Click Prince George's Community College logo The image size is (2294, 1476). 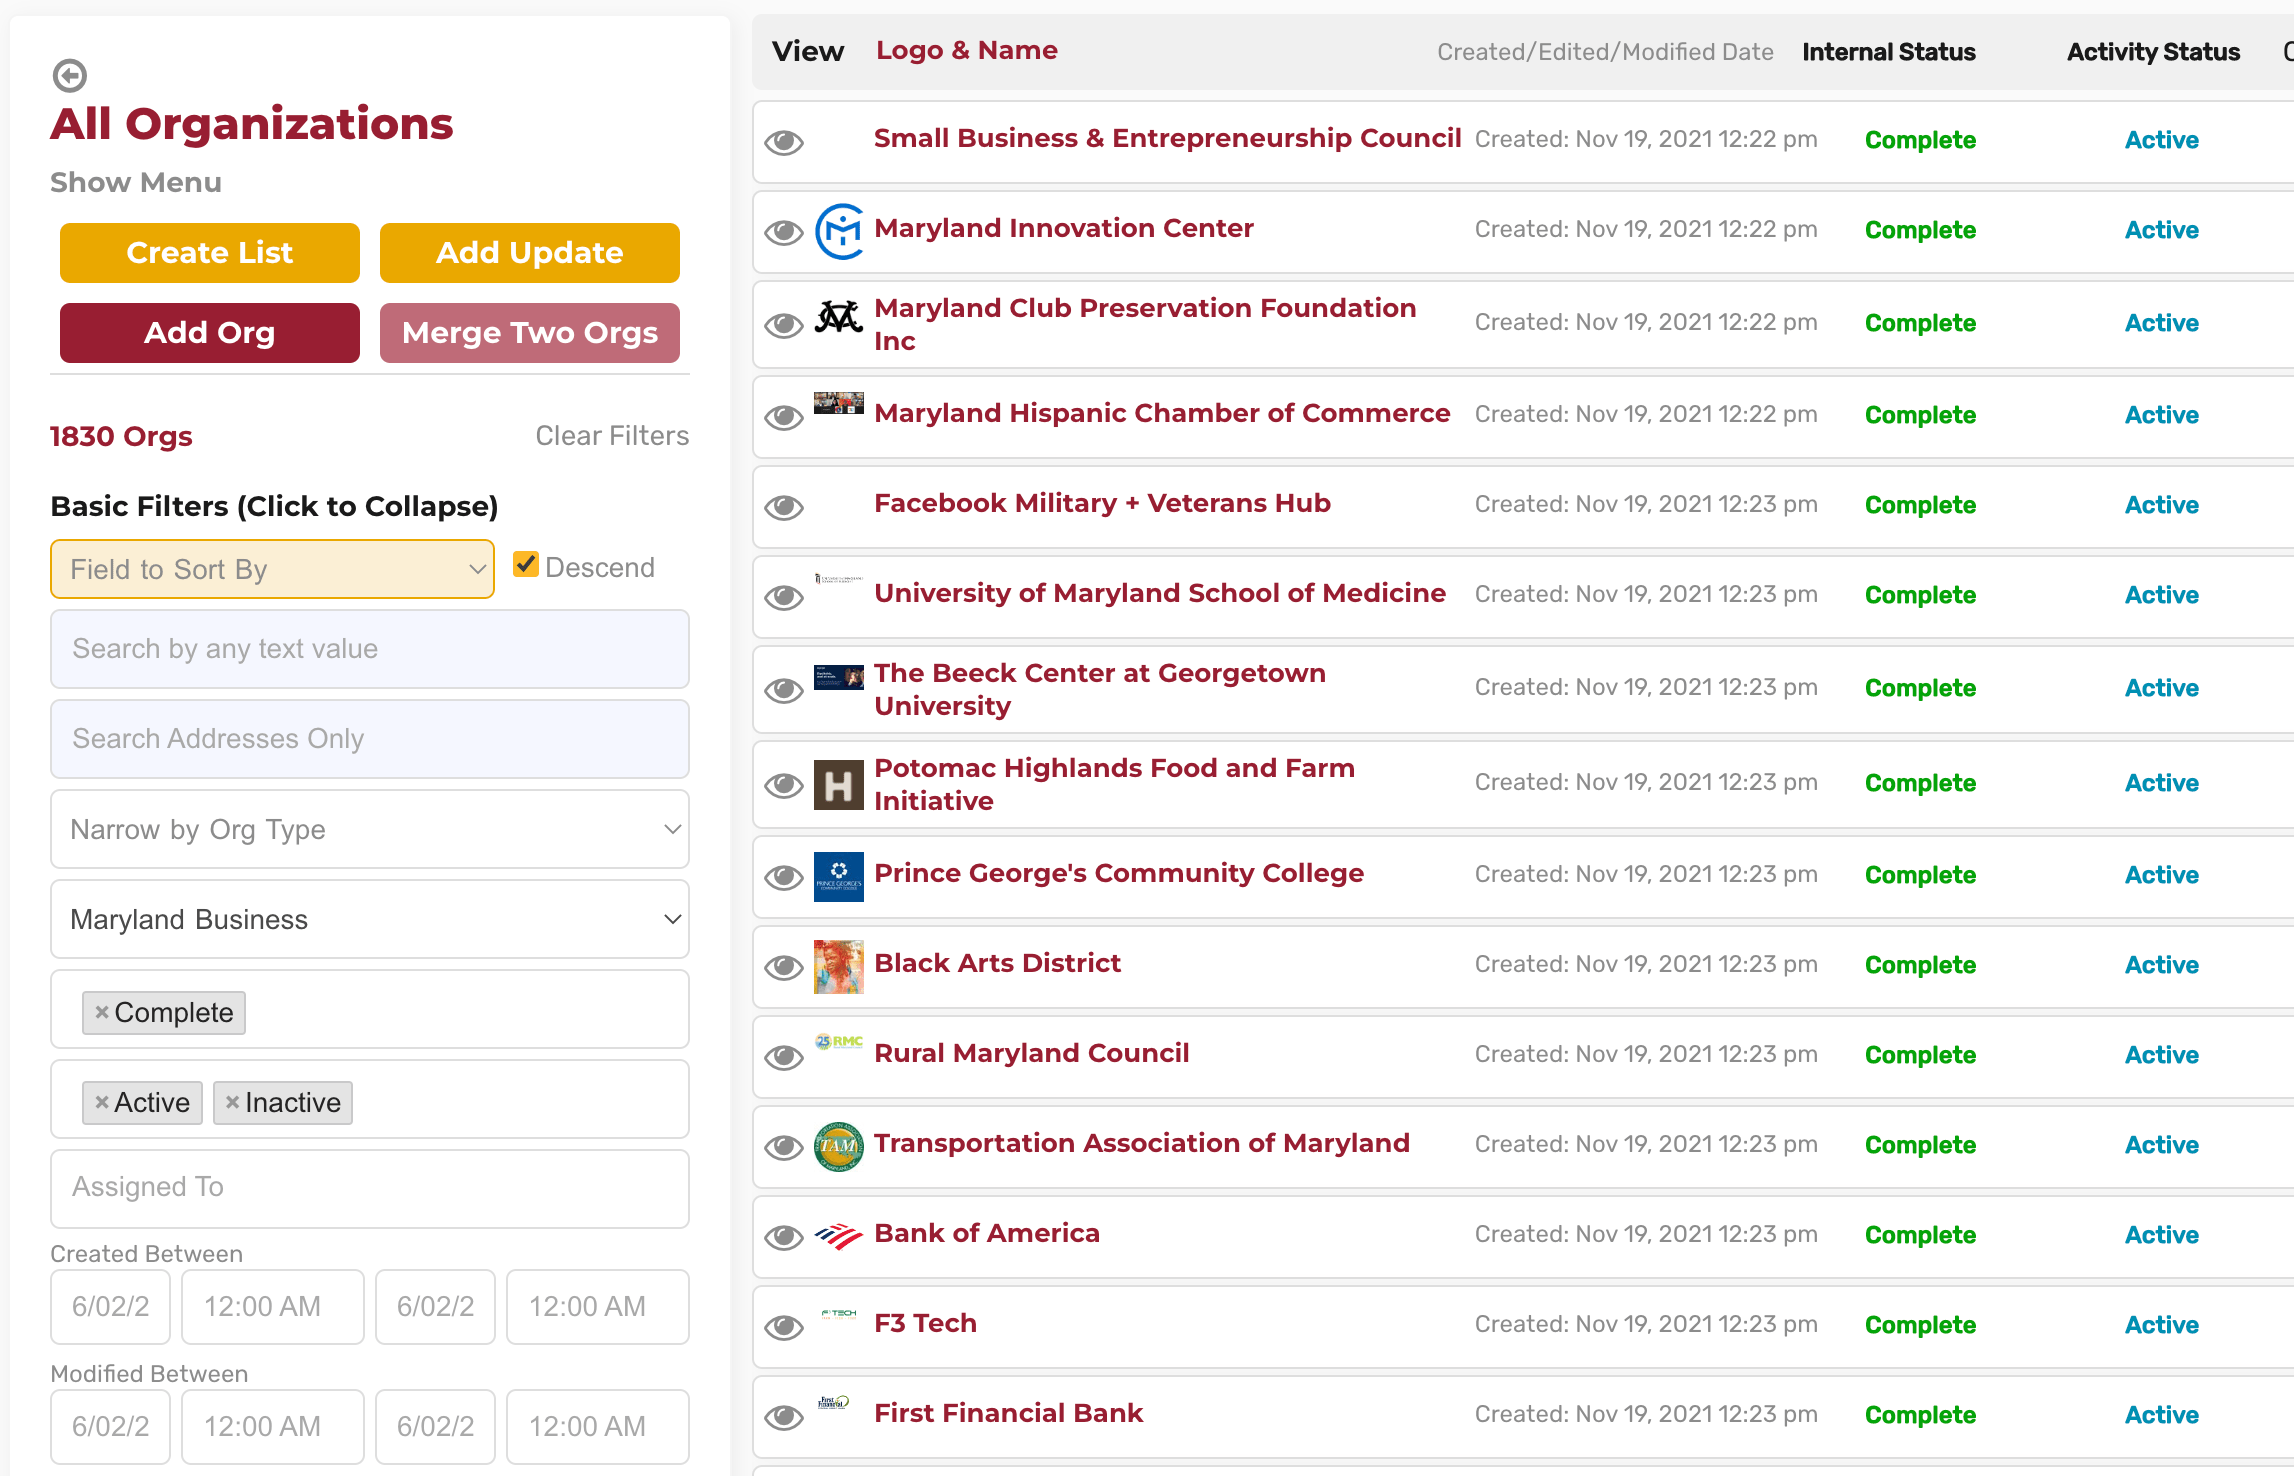pos(839,877)
